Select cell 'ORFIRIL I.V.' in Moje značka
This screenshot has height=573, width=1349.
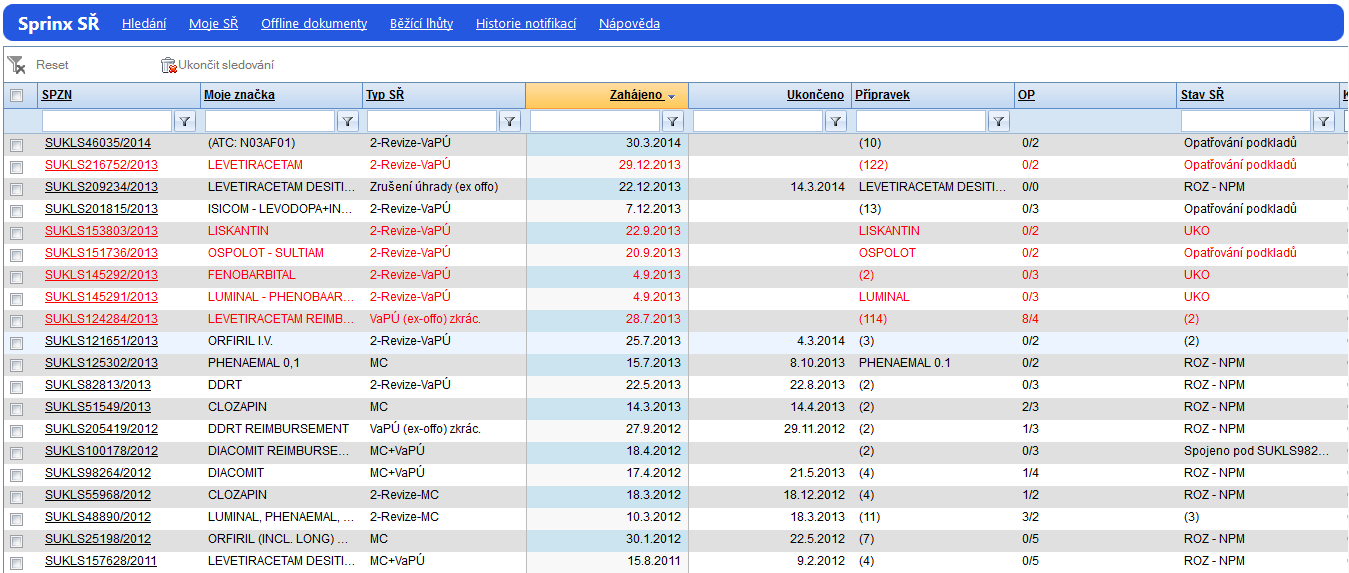pos(239,341)
